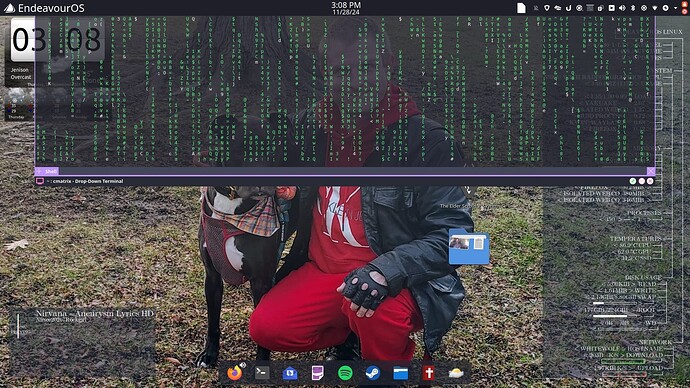
Task: Open the white document icon in tray
Action: pos(521,8)
